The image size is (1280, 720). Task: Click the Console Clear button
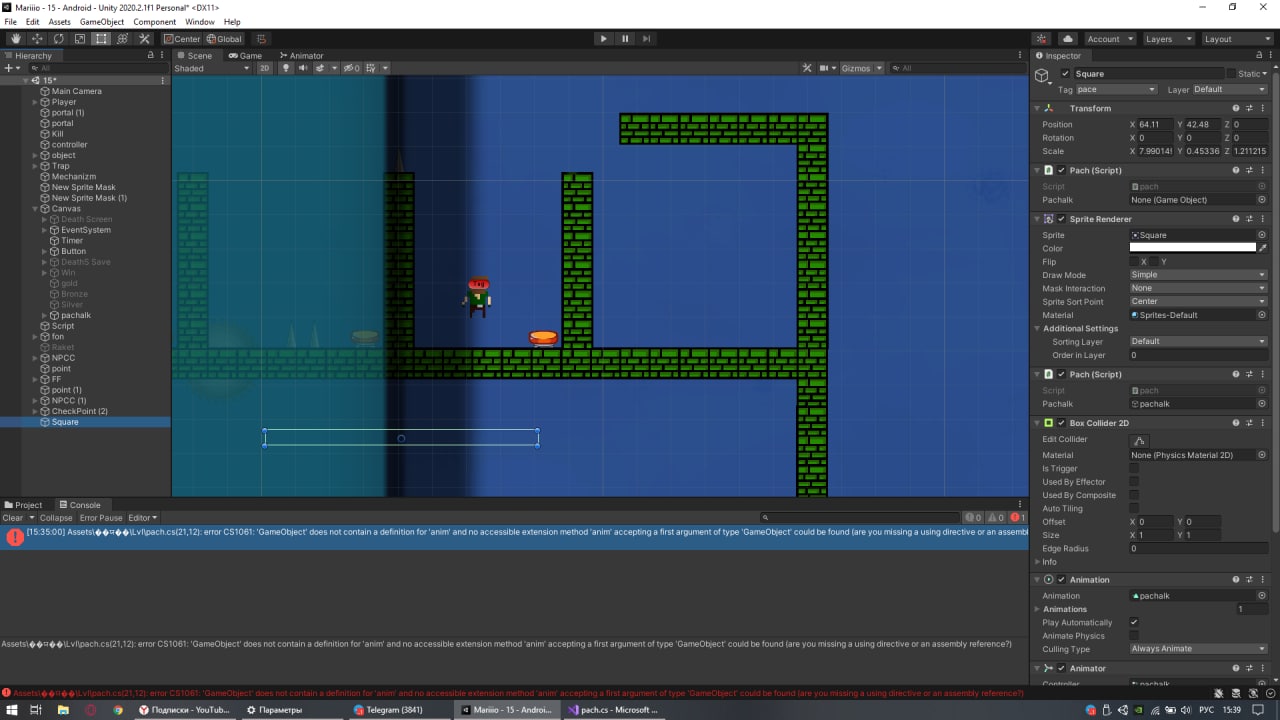(13, 518)
